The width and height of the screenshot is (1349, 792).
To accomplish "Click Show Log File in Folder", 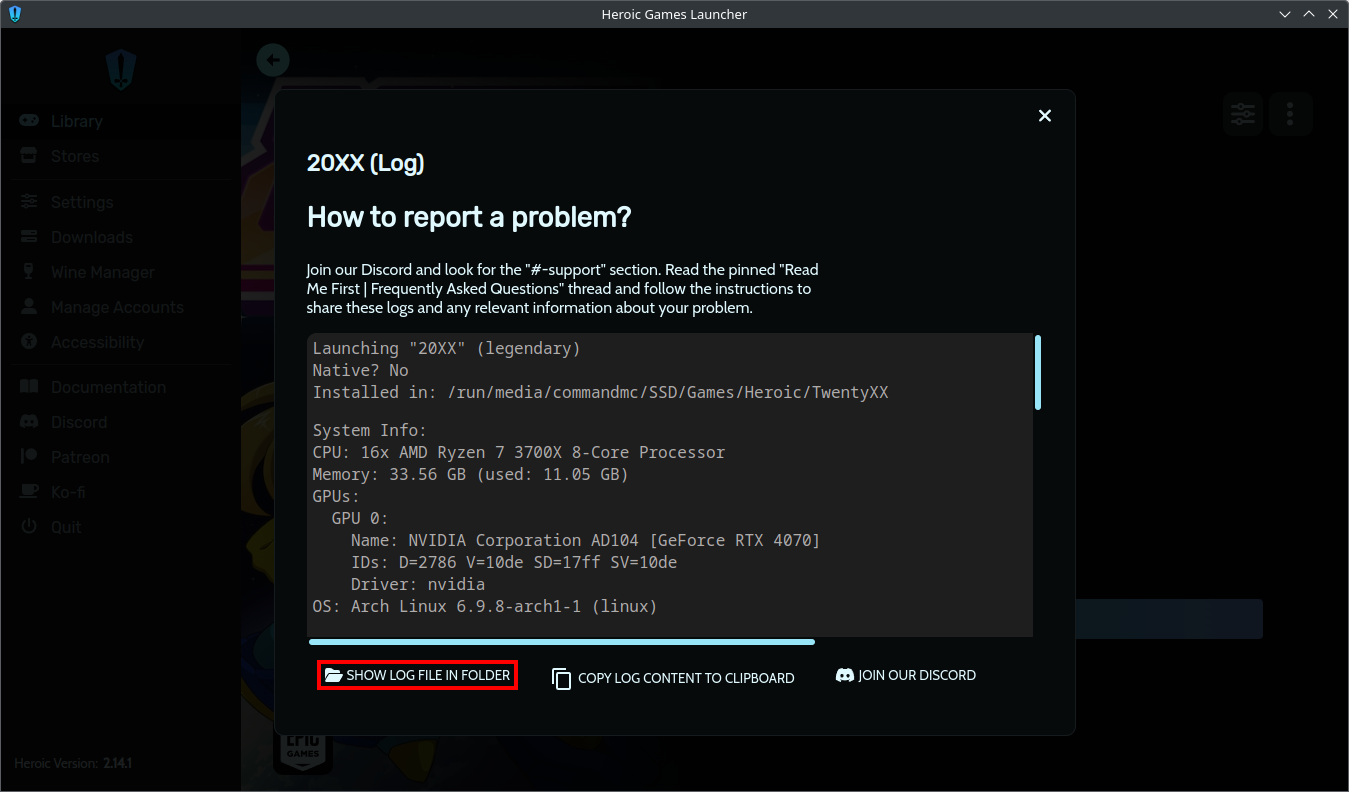I will tap(417, 676).
